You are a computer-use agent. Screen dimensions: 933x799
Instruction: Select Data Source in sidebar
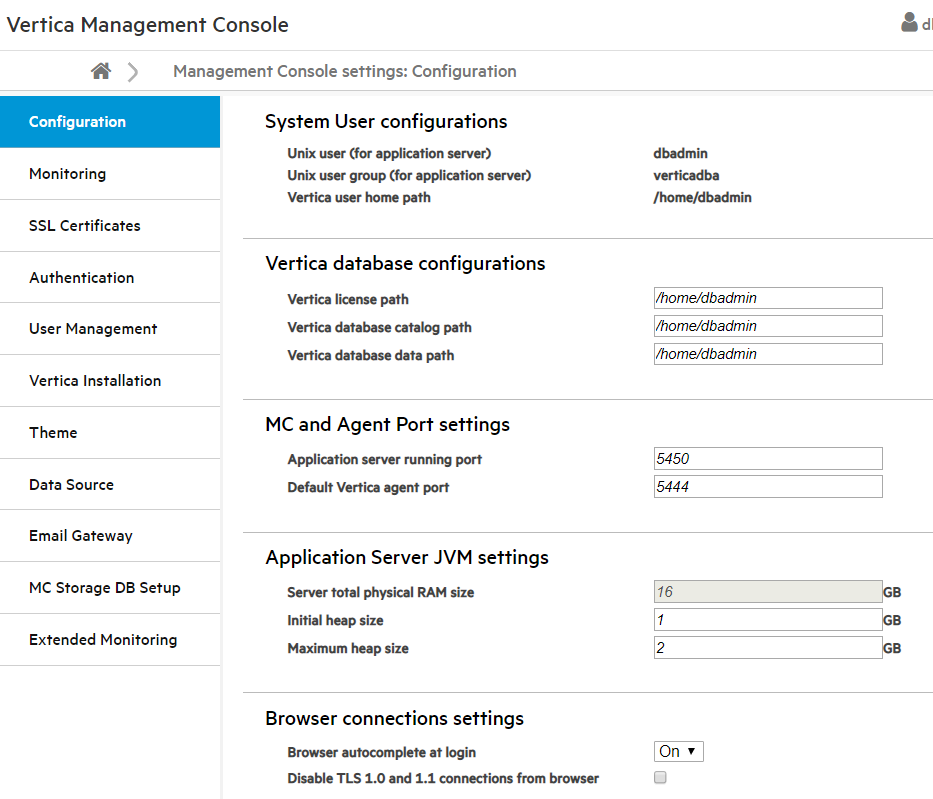[110, 484]
